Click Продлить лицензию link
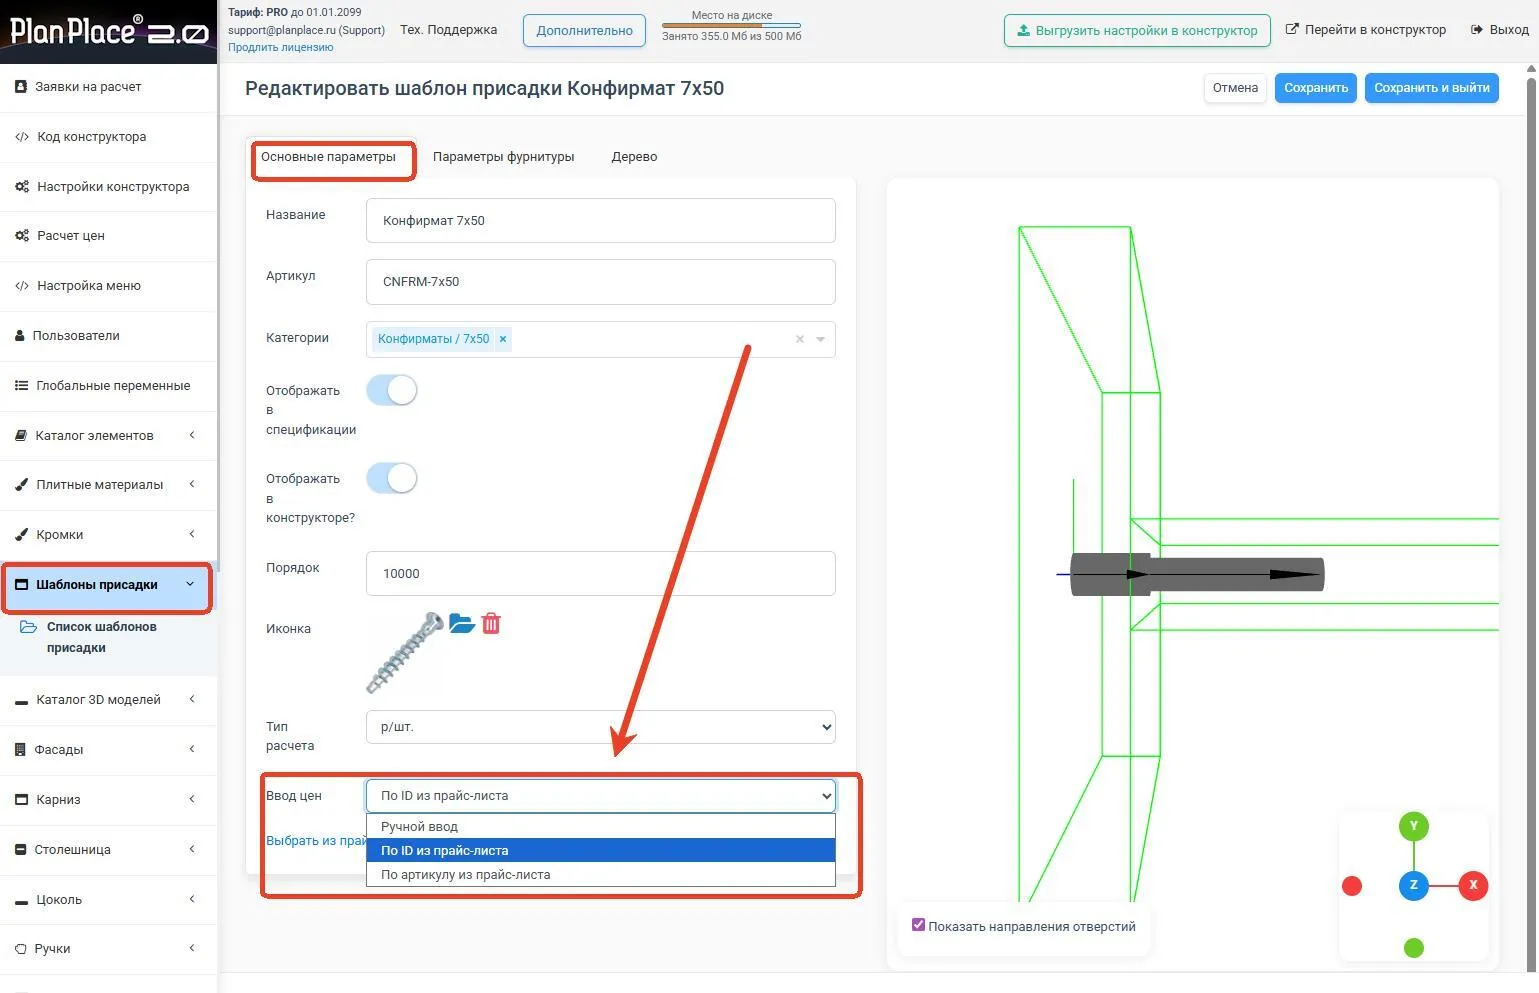 [x=280, y=47]
